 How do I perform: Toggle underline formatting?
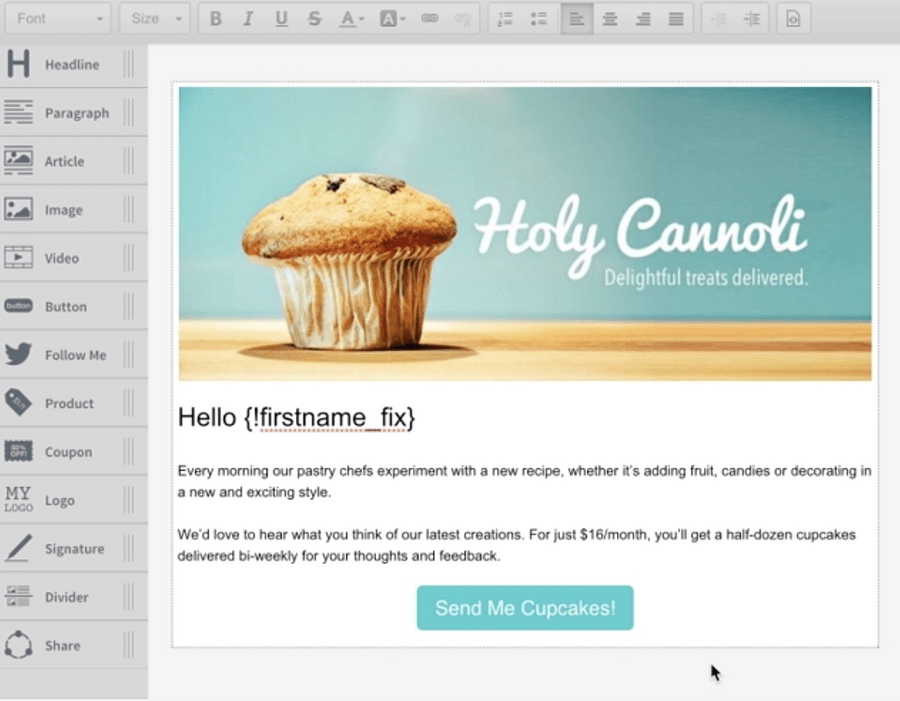coord(281,18)
